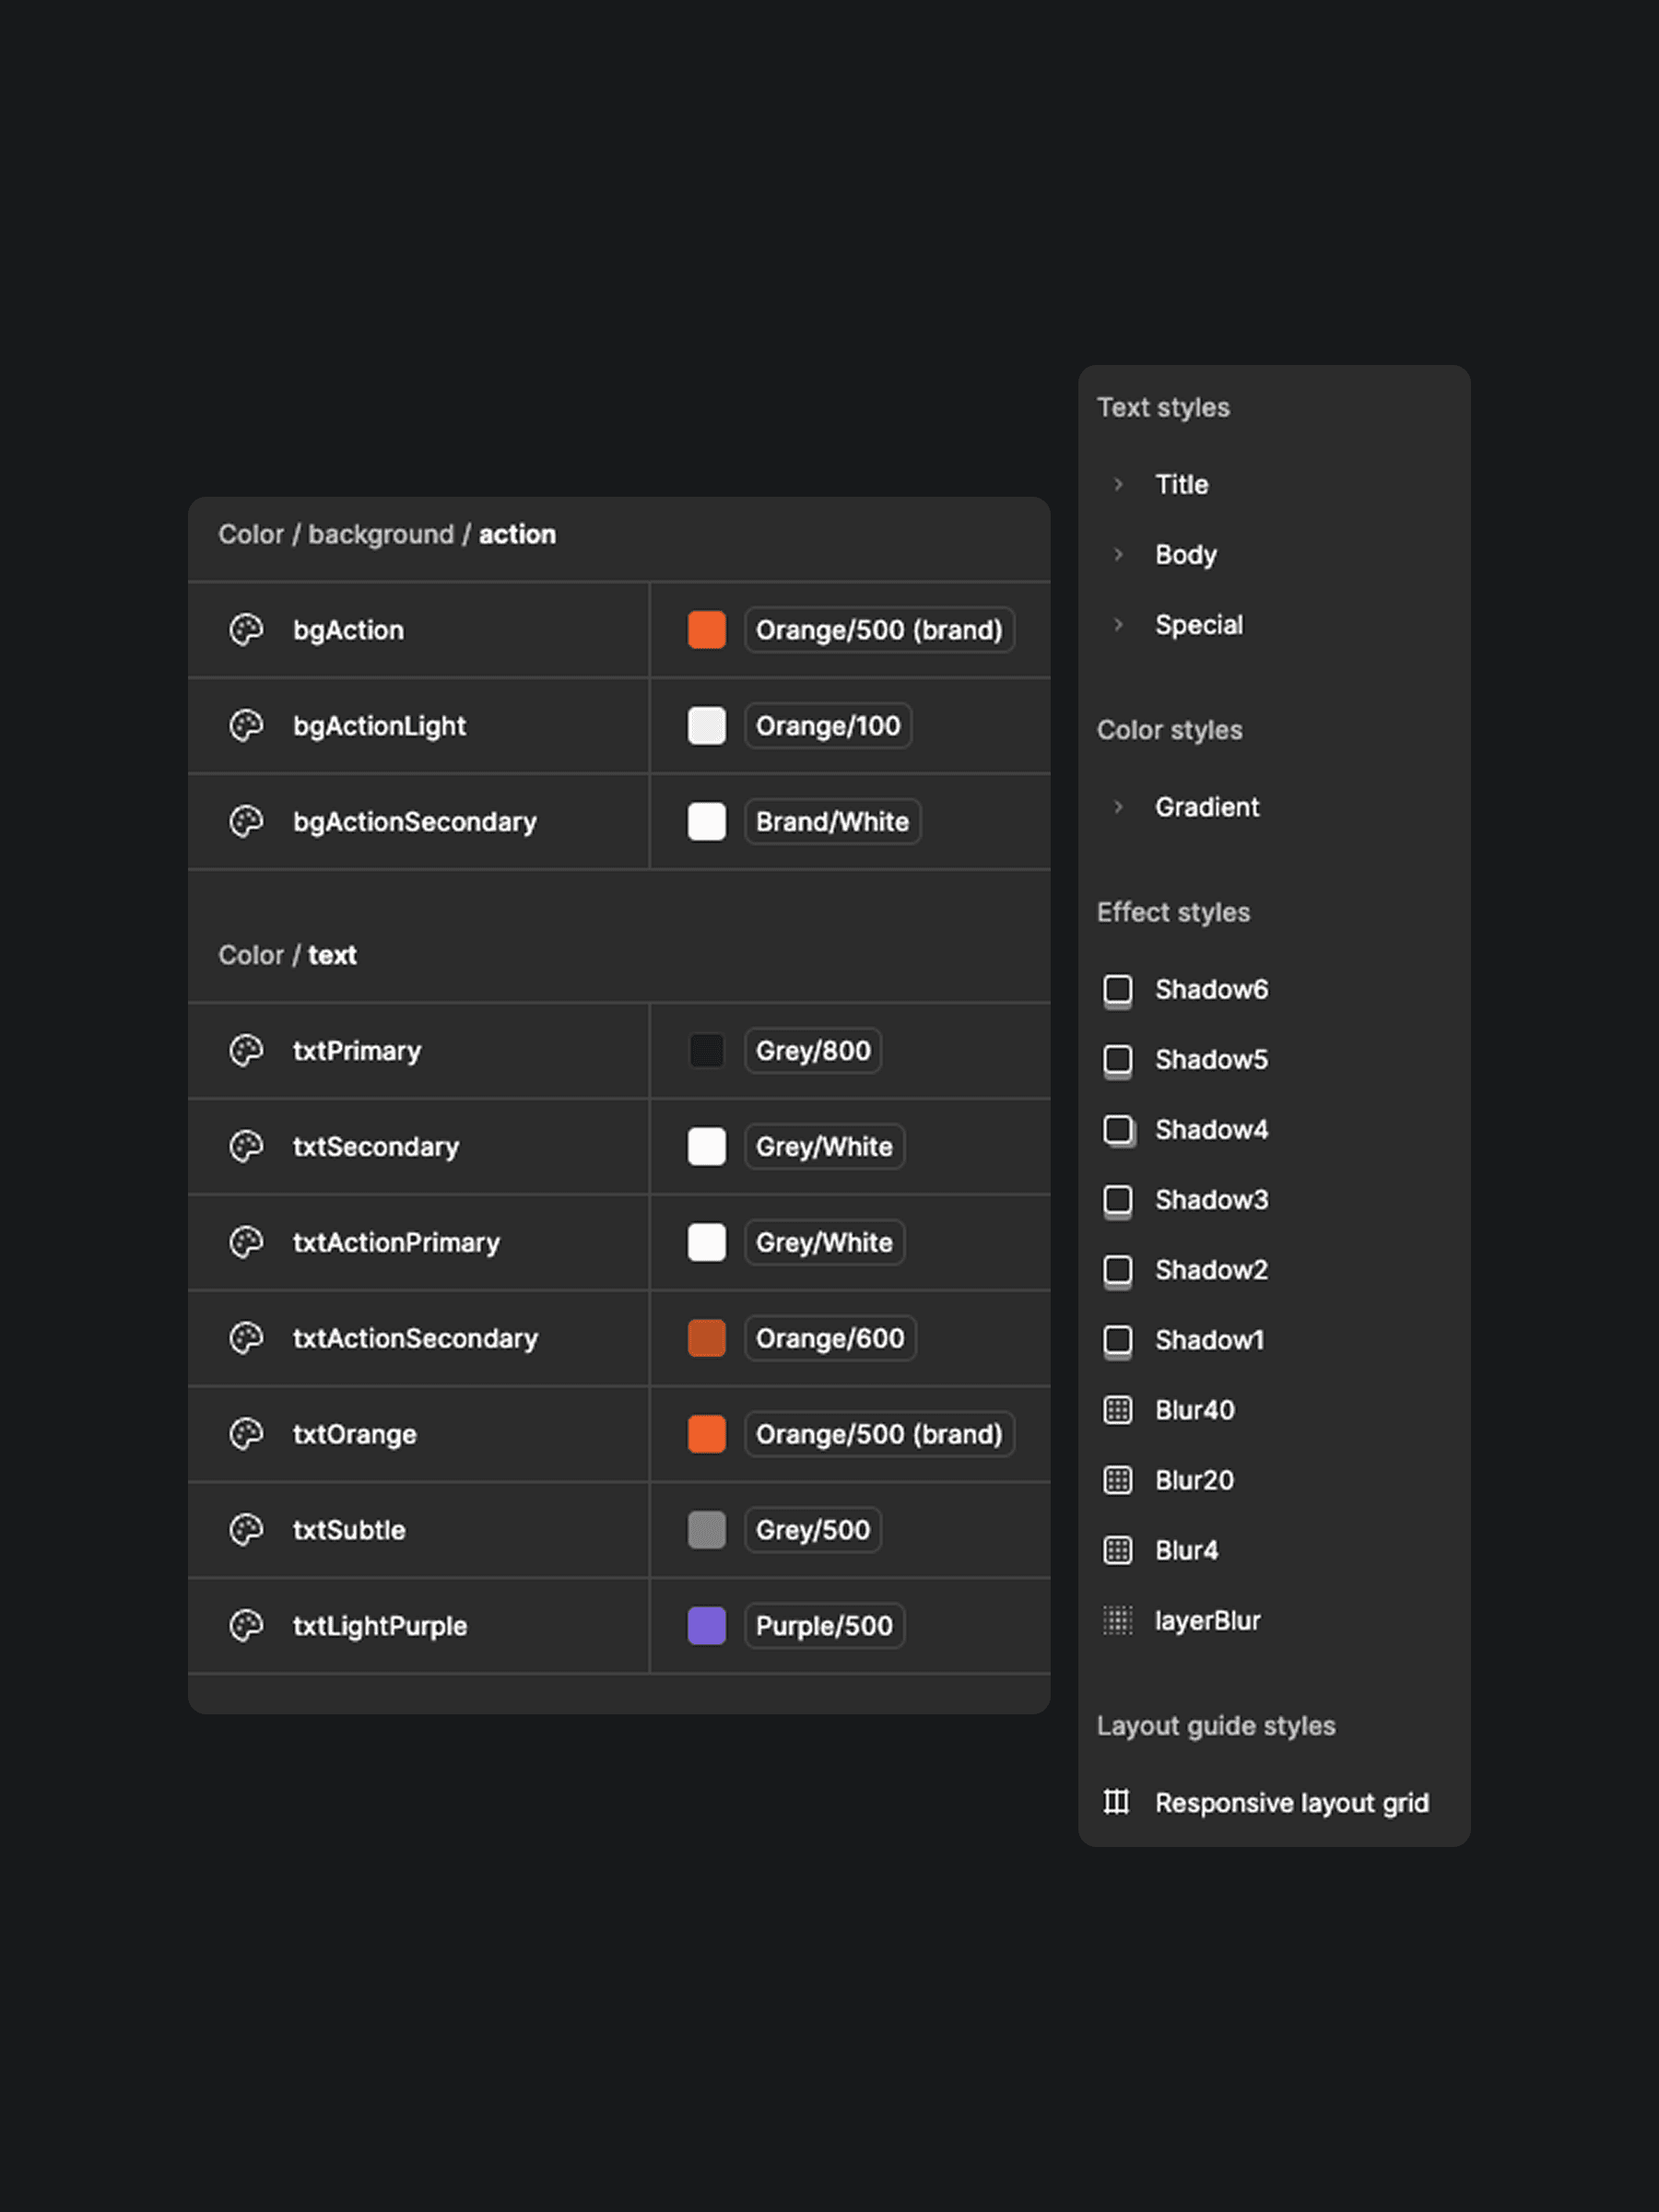
Task: Click 'Color' in the Color / text breadcrumb
Action: [251, 955]
